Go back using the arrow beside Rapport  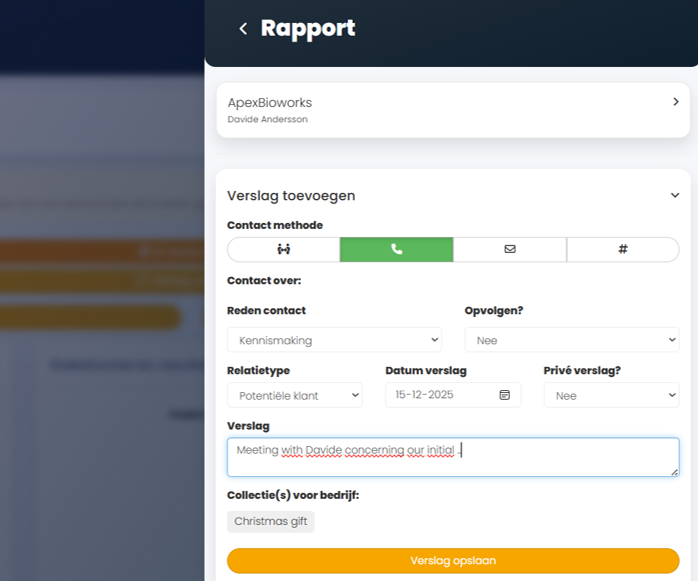(x=243, y=29)
